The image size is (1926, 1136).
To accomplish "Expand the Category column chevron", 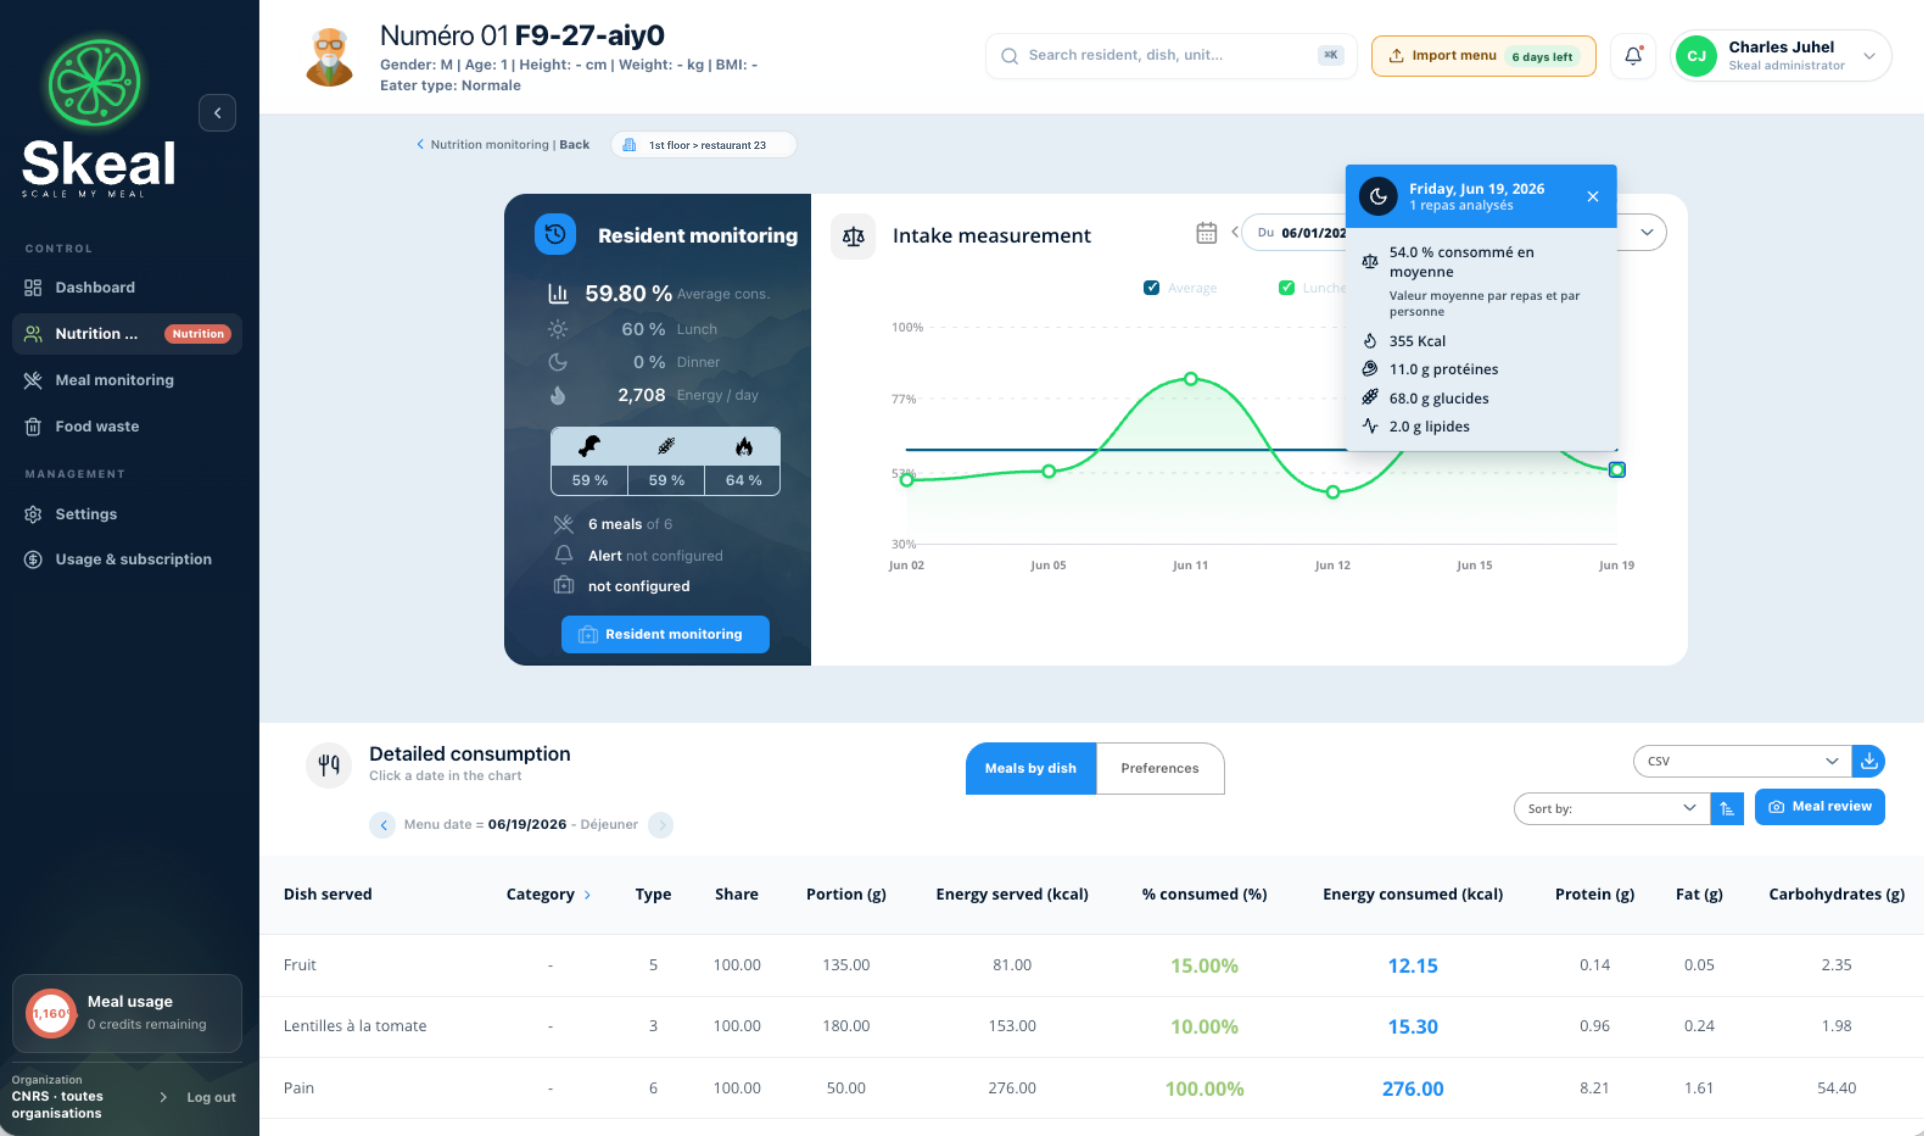I will [x=587, y=895].
